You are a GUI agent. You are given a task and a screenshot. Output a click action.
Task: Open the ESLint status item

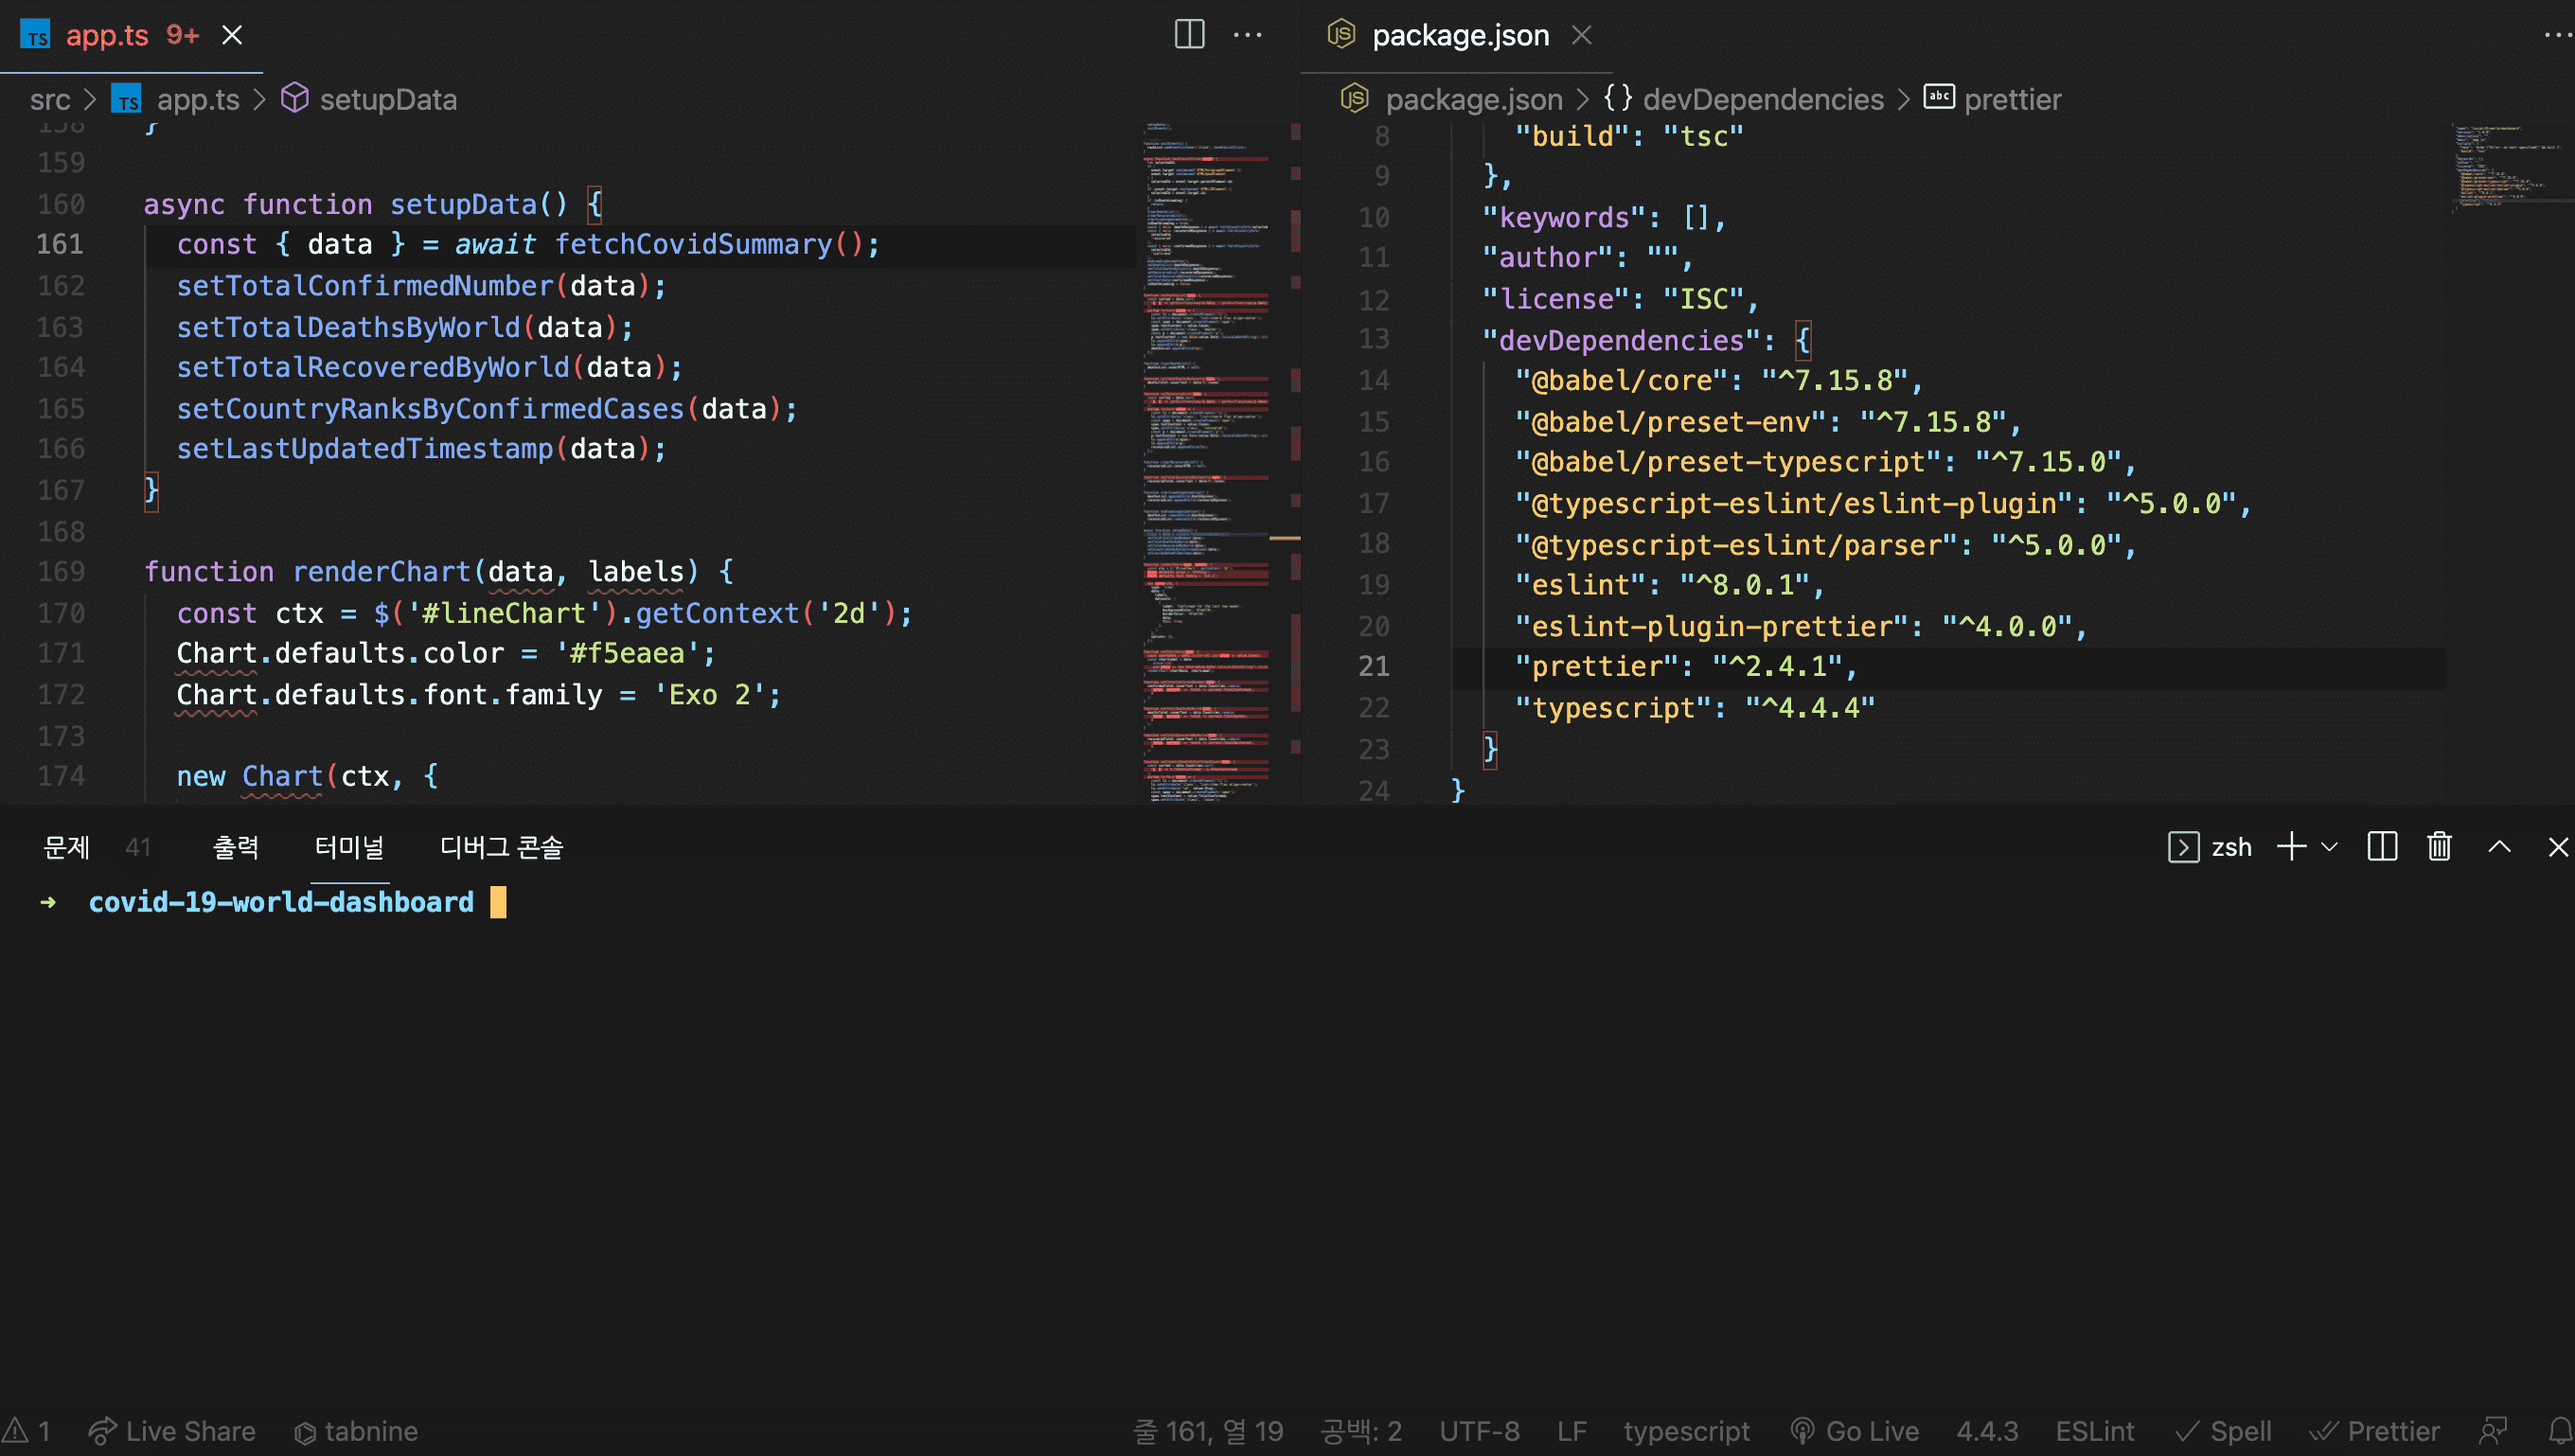[2094, 1431]
